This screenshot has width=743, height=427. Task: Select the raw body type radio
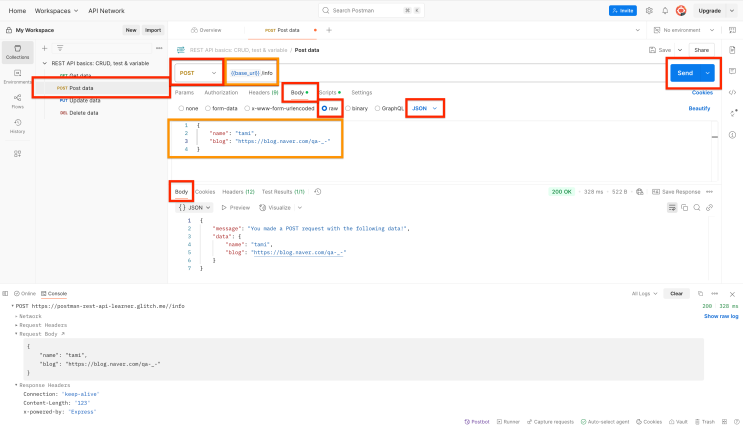click(325, 108)
